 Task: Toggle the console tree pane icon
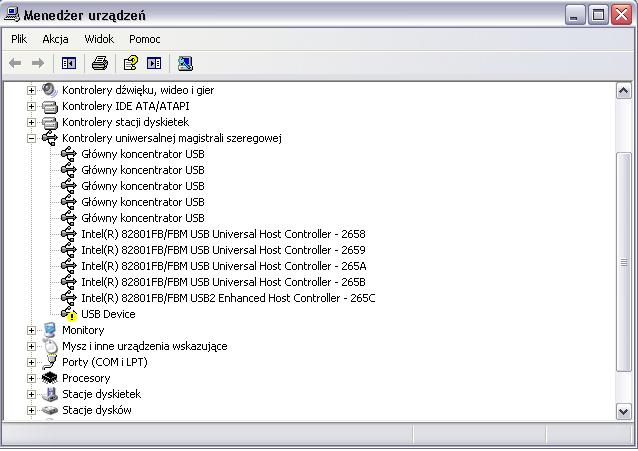[69, 63]
